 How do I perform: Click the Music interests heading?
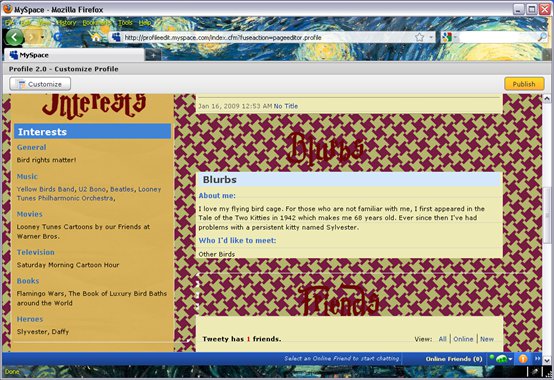pyautogui.click(x=27, y=176)
